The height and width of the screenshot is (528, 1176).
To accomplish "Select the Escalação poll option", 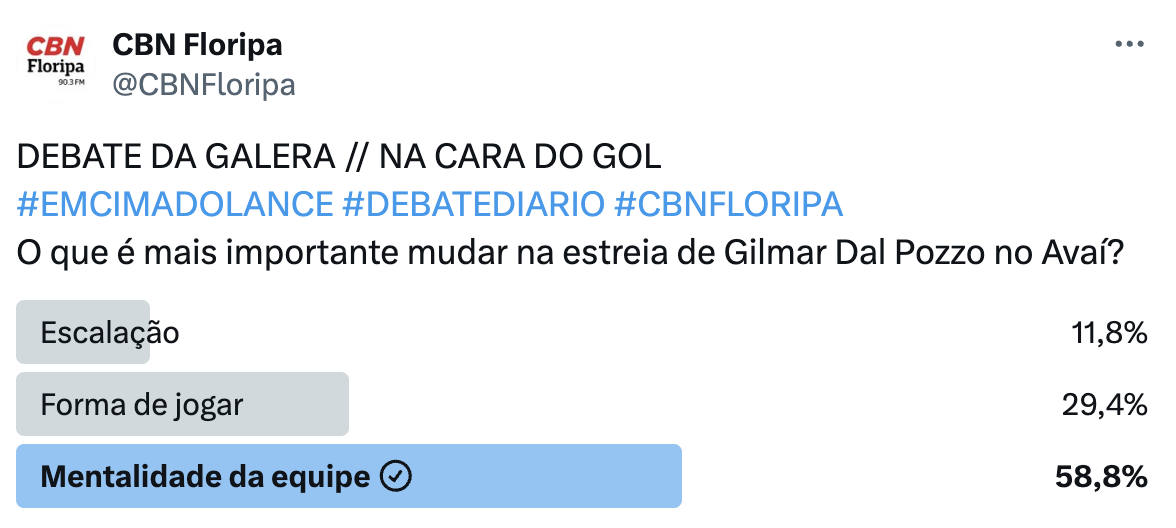I will [582, 332].
